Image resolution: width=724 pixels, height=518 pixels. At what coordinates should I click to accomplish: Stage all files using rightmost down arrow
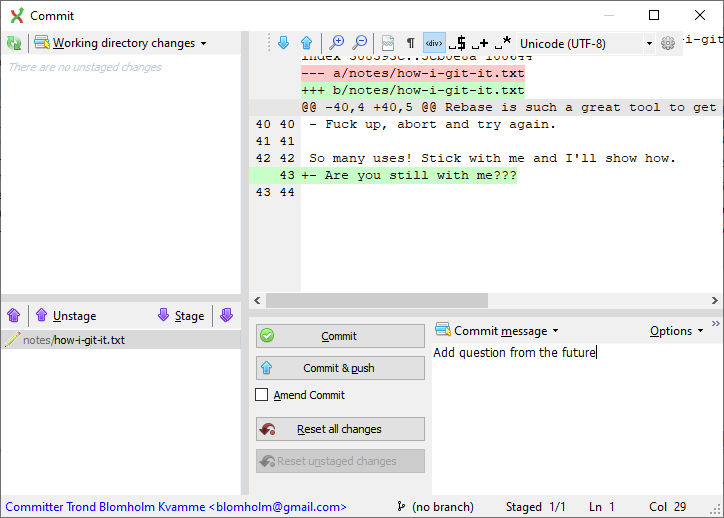click(x=226, y=316)
